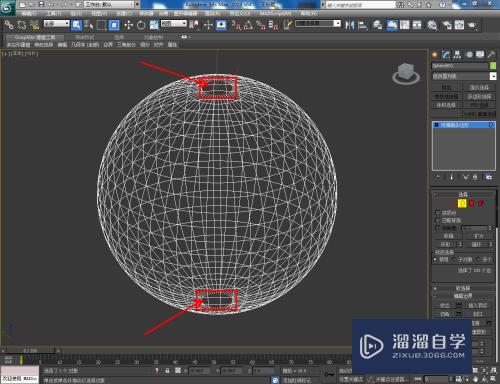500x384 pixels.
Task: Click the Mirror tool icon
Action: (349, 25)
